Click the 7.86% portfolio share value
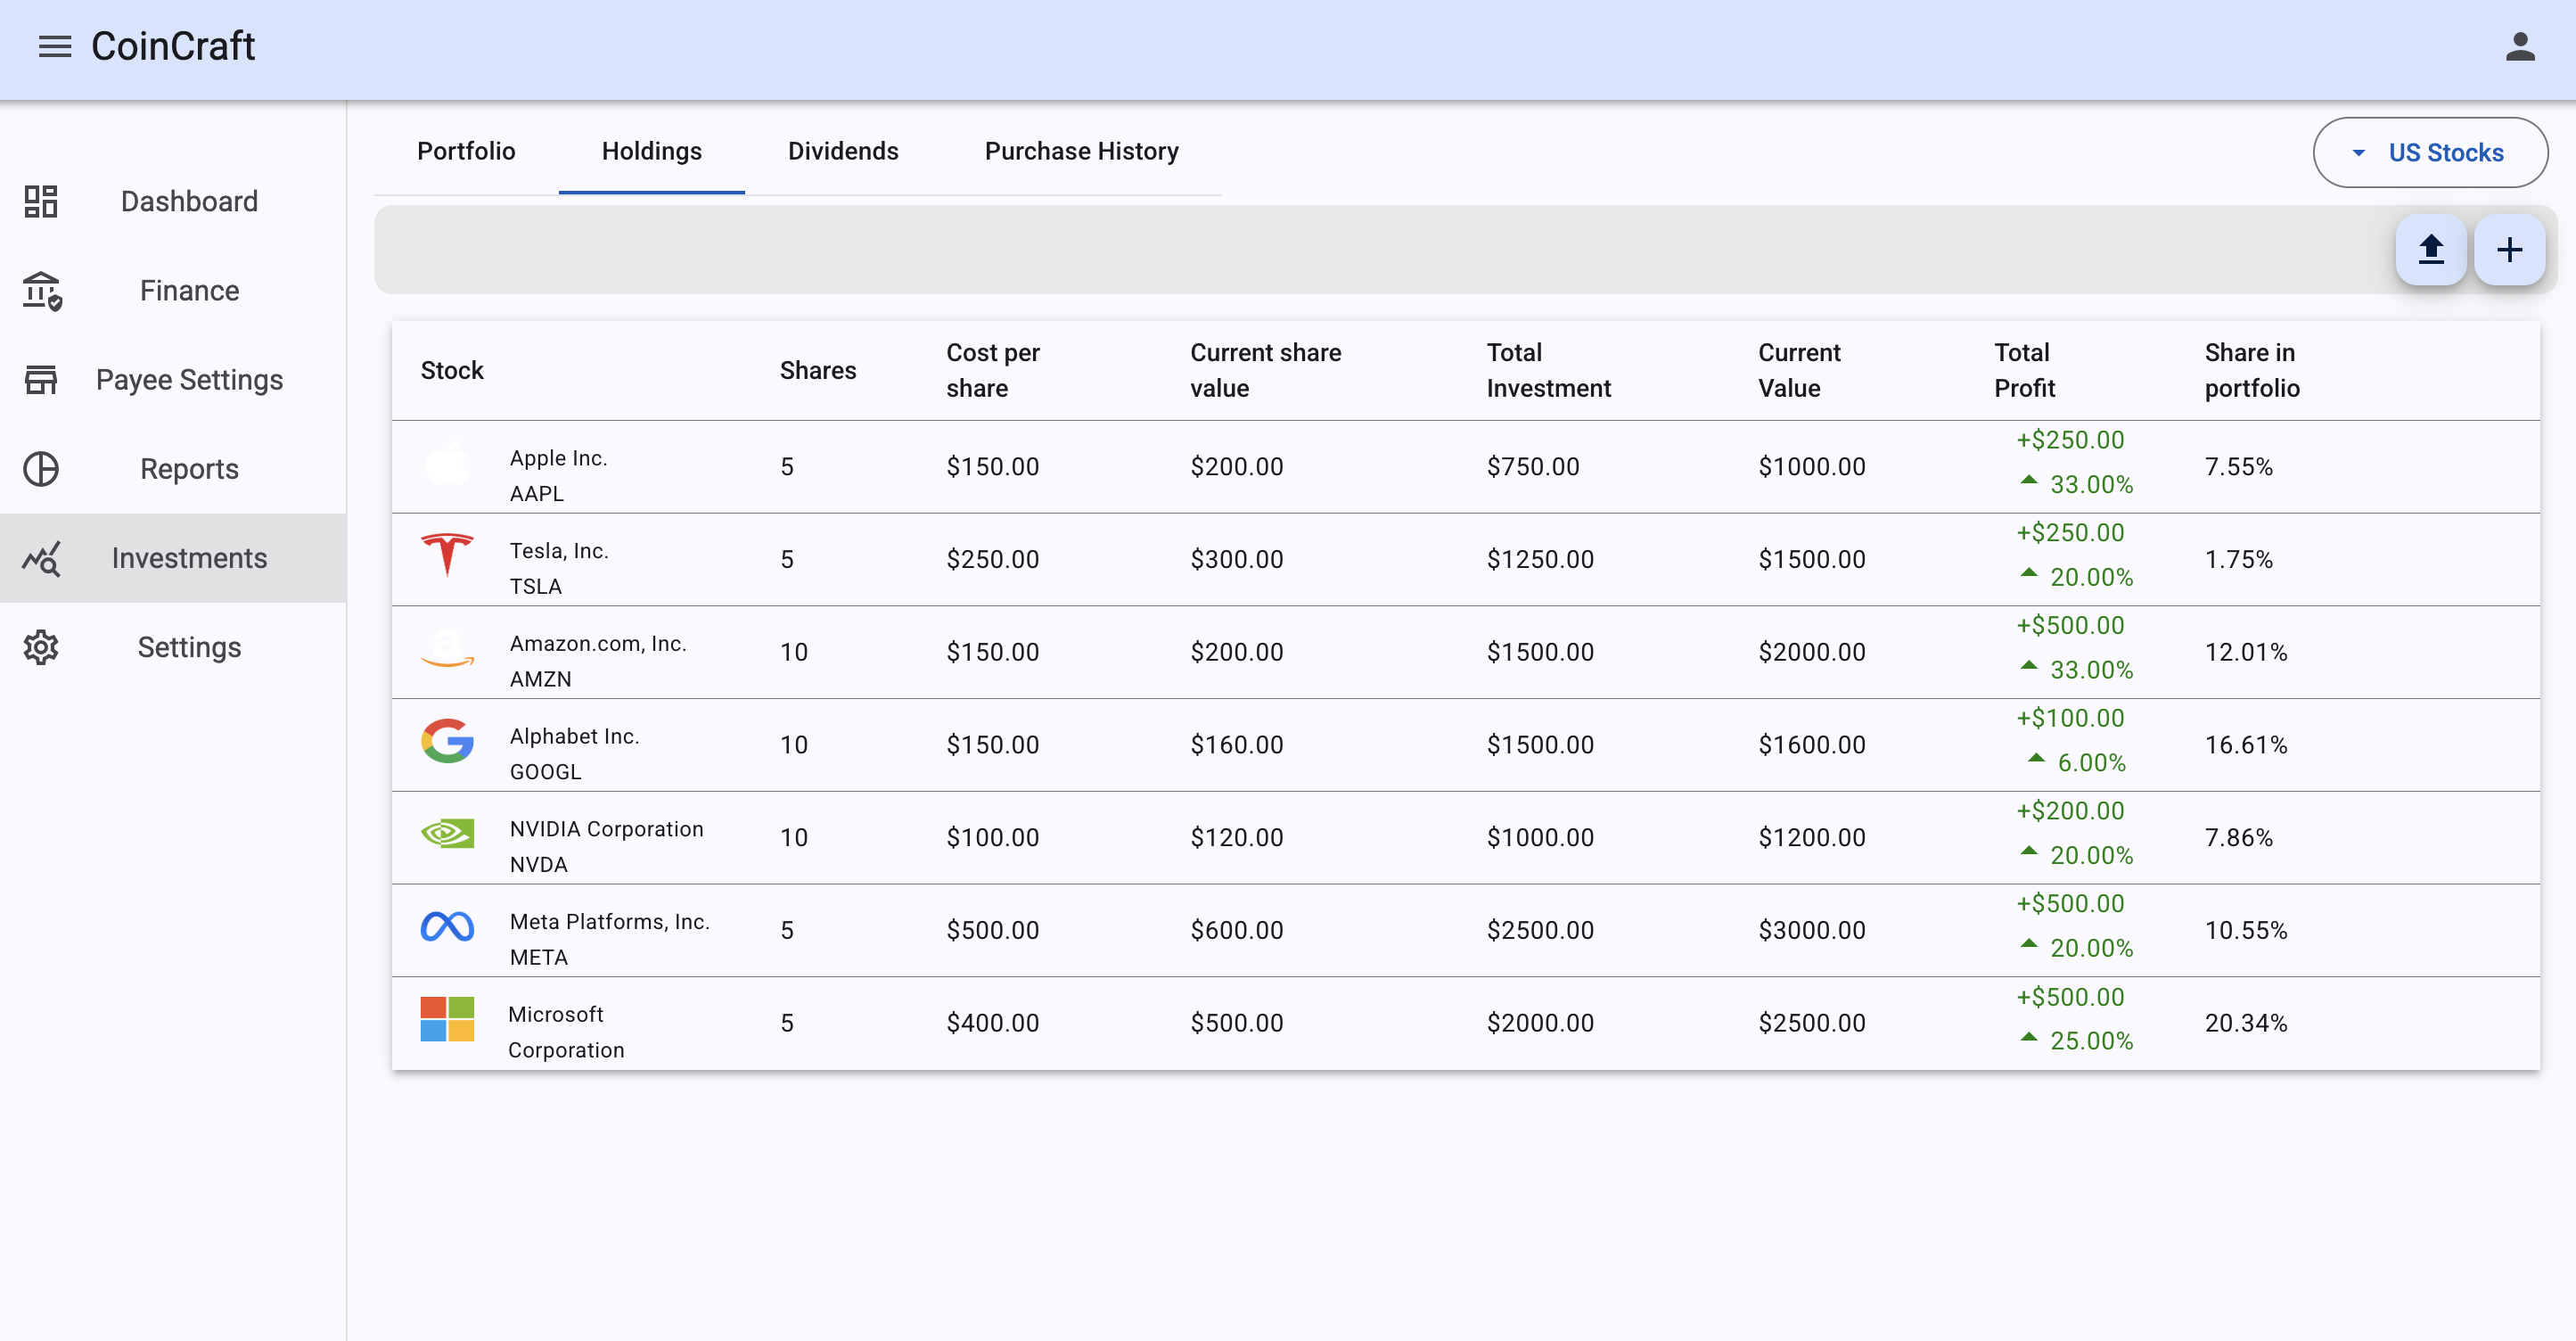This screenshot has width=2576, height=1341. tap(2239, 837)
